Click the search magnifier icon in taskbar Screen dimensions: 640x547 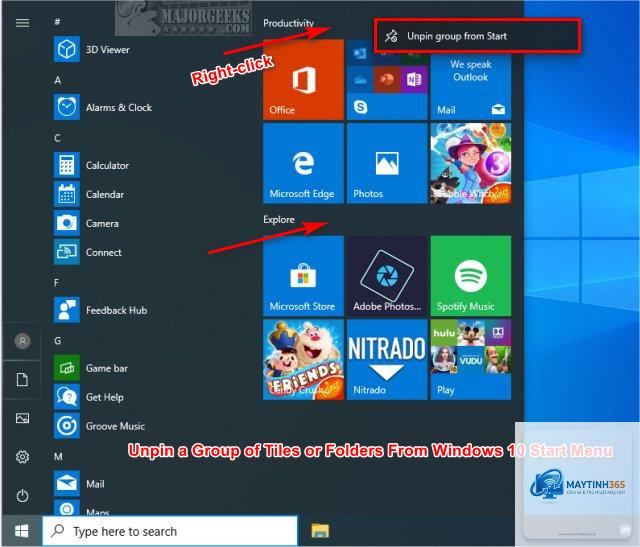point(58,530)
